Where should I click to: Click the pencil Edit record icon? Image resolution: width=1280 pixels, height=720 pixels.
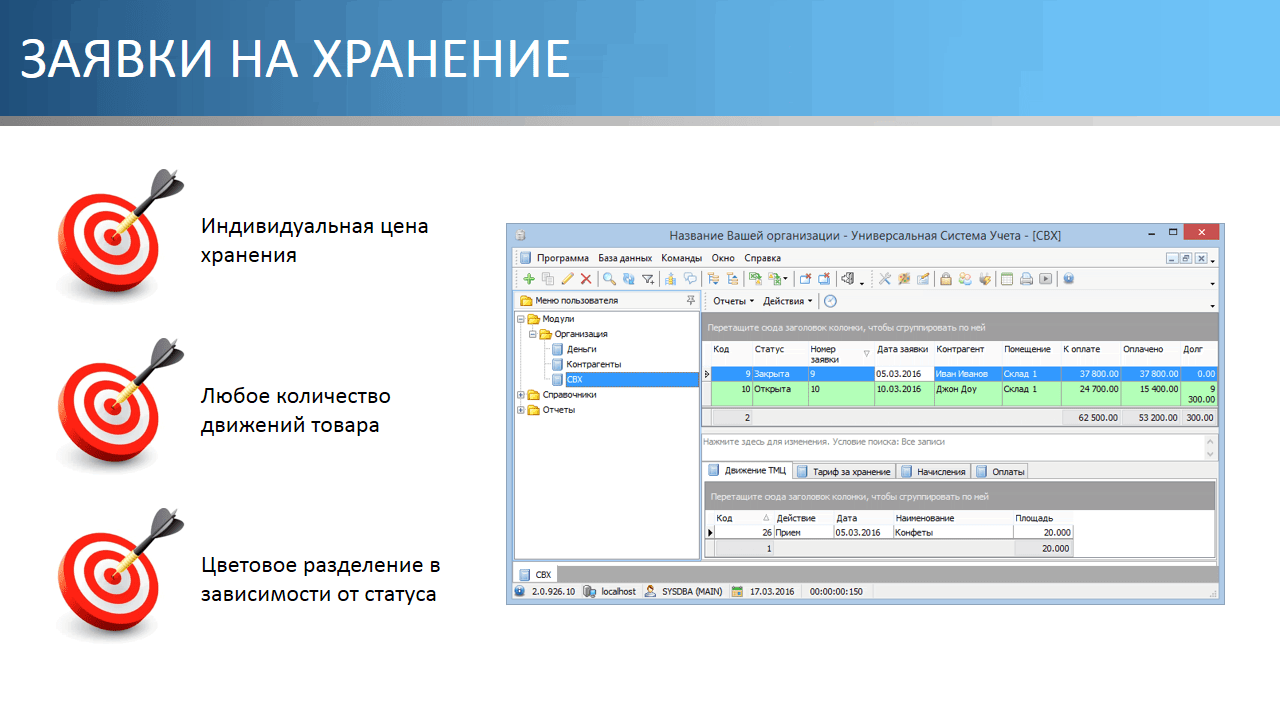point(567,279)
